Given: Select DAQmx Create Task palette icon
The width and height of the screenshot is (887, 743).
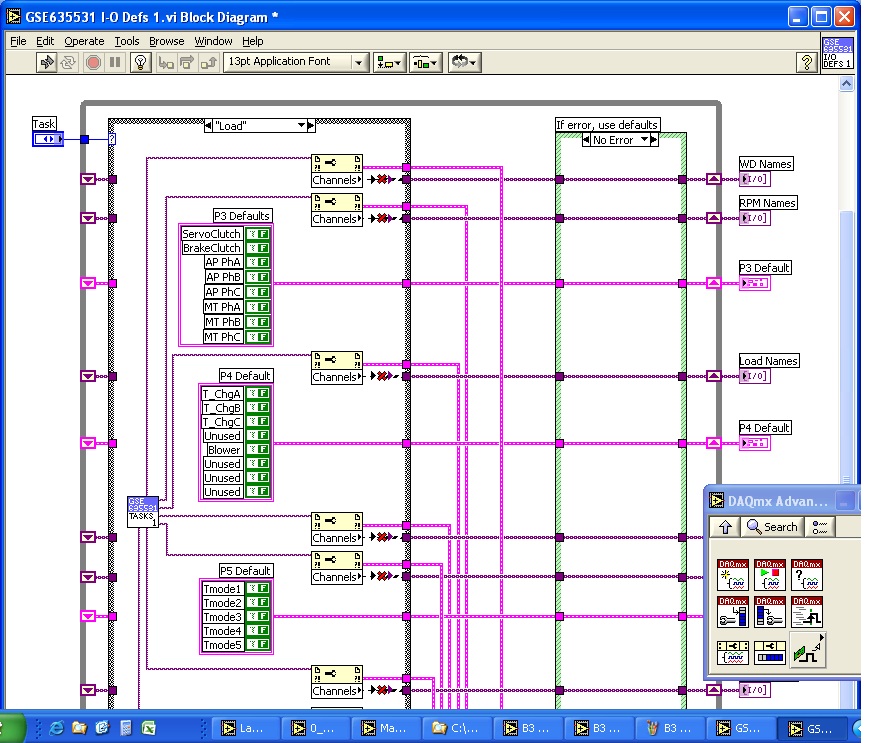Looking at the screenshot, I should click(x=733, y=575).
